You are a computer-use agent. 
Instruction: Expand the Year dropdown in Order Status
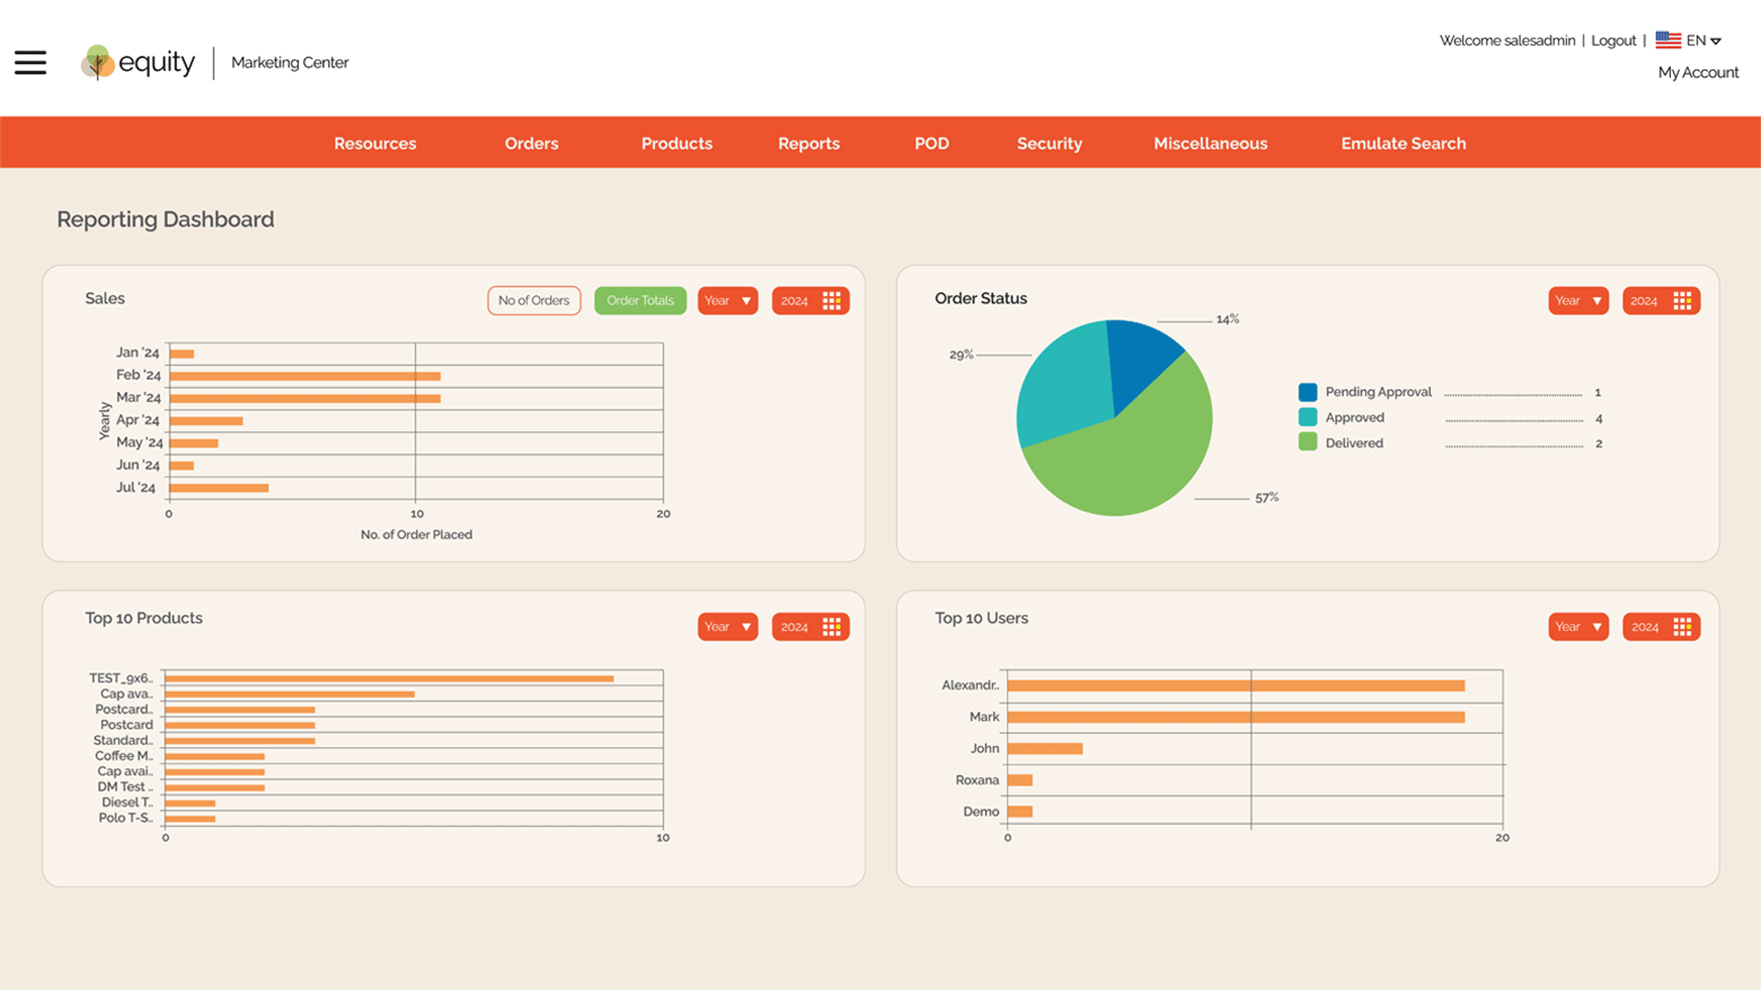(x=1578, y=301)
